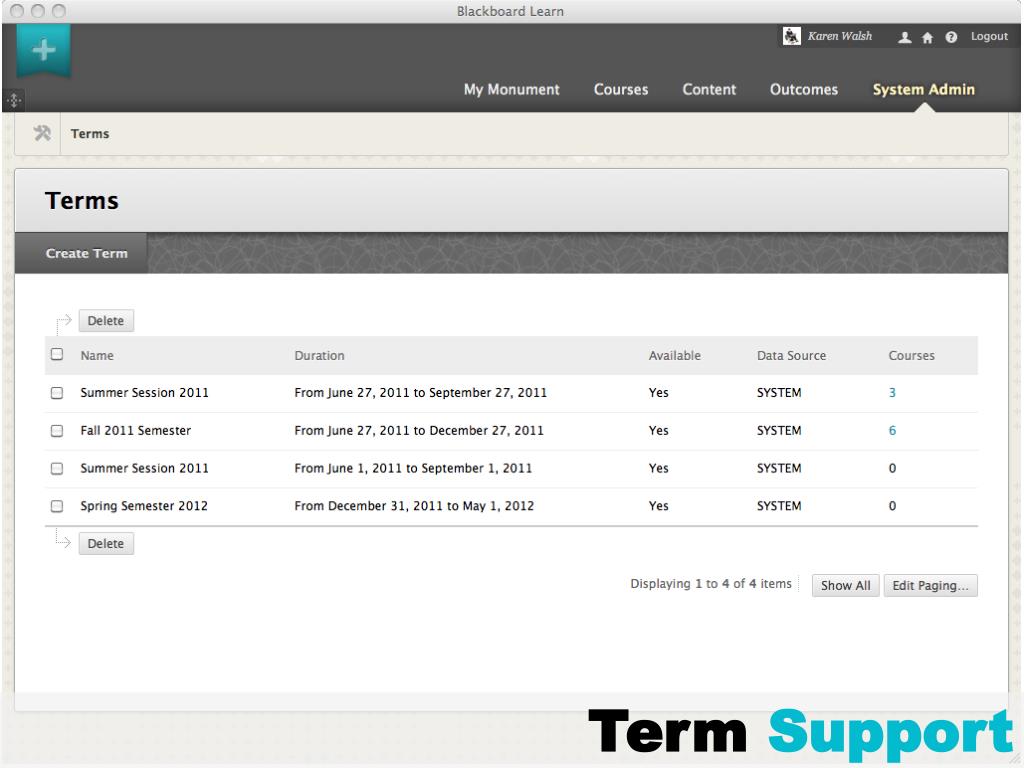
Task: Sort by the Courses column header
Action: [911, 355]
